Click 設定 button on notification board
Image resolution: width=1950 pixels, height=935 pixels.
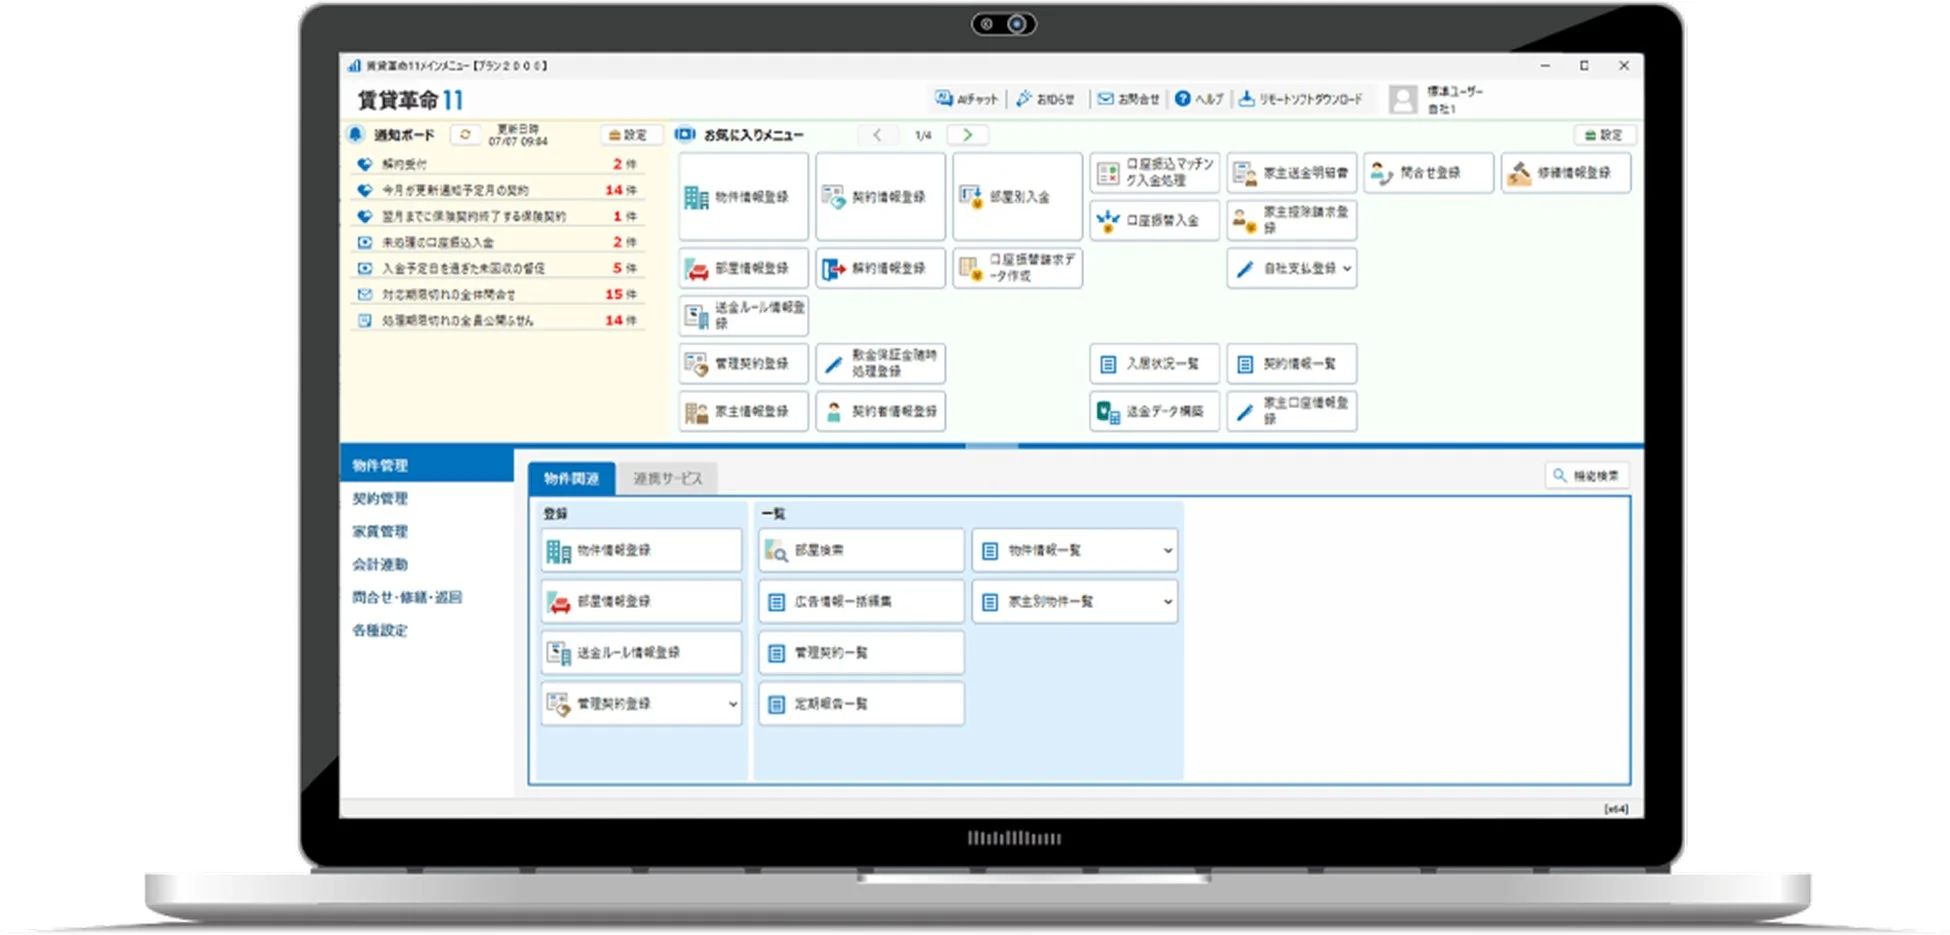(628, 135)
